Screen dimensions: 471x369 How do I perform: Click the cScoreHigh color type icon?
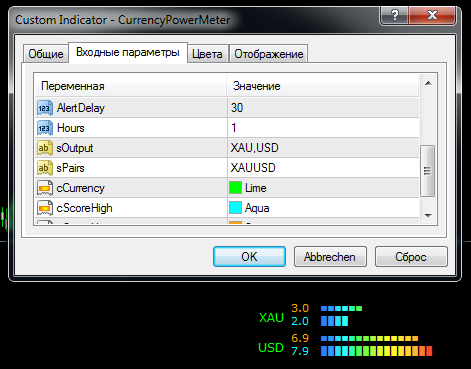pyautogui.click(x=45, y=208)
